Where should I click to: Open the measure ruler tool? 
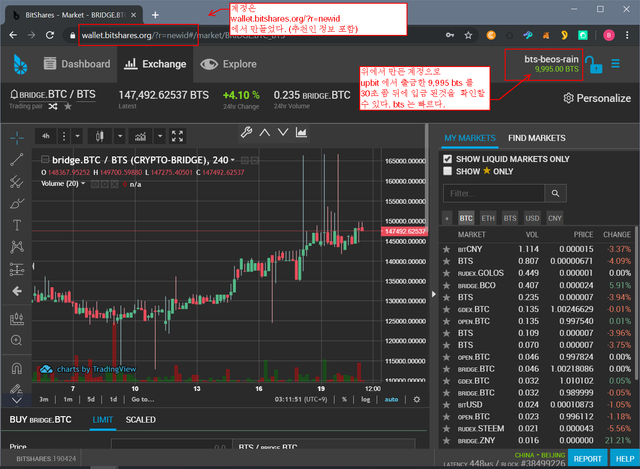point(17,318)
